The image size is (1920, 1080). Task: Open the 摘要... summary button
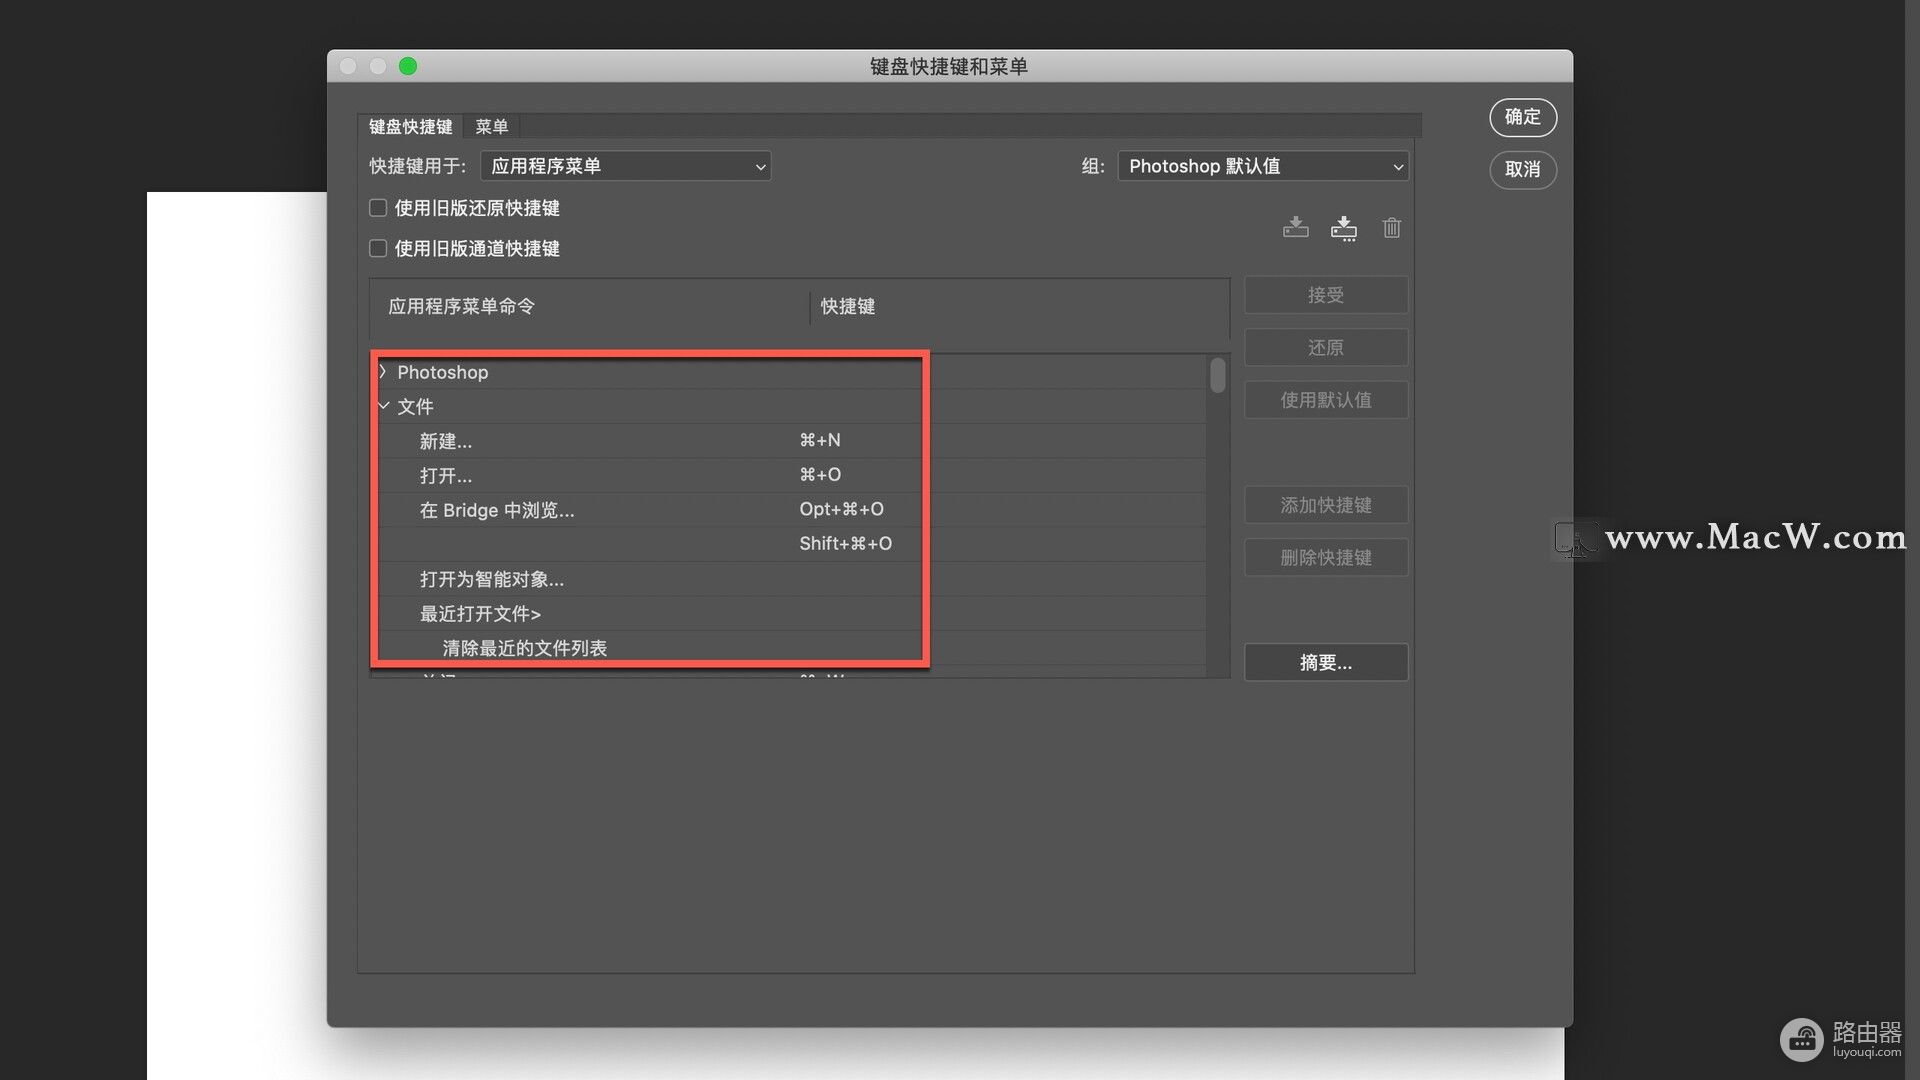click(1325, 662)
